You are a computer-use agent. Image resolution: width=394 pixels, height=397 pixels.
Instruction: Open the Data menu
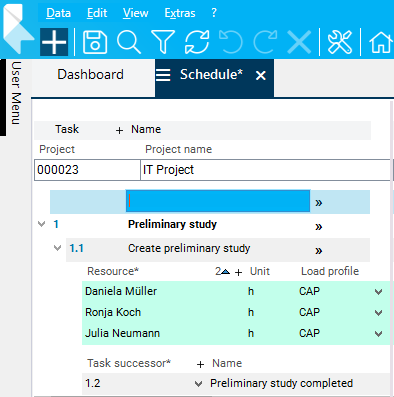[58, 13]
